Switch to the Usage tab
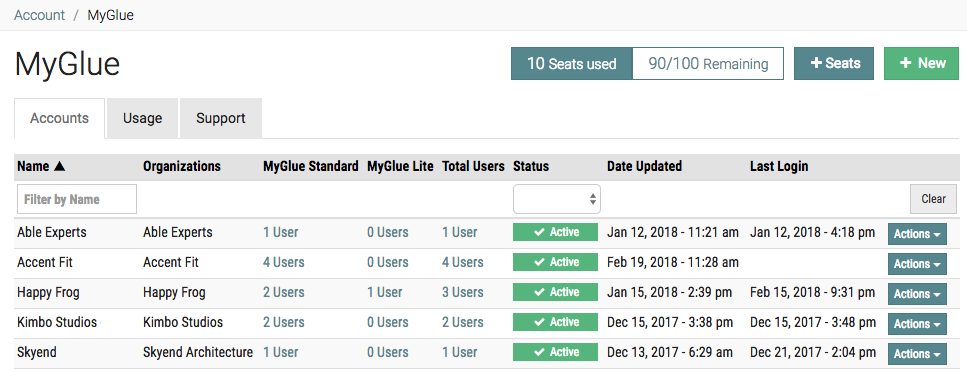 [x=142, y=118]
